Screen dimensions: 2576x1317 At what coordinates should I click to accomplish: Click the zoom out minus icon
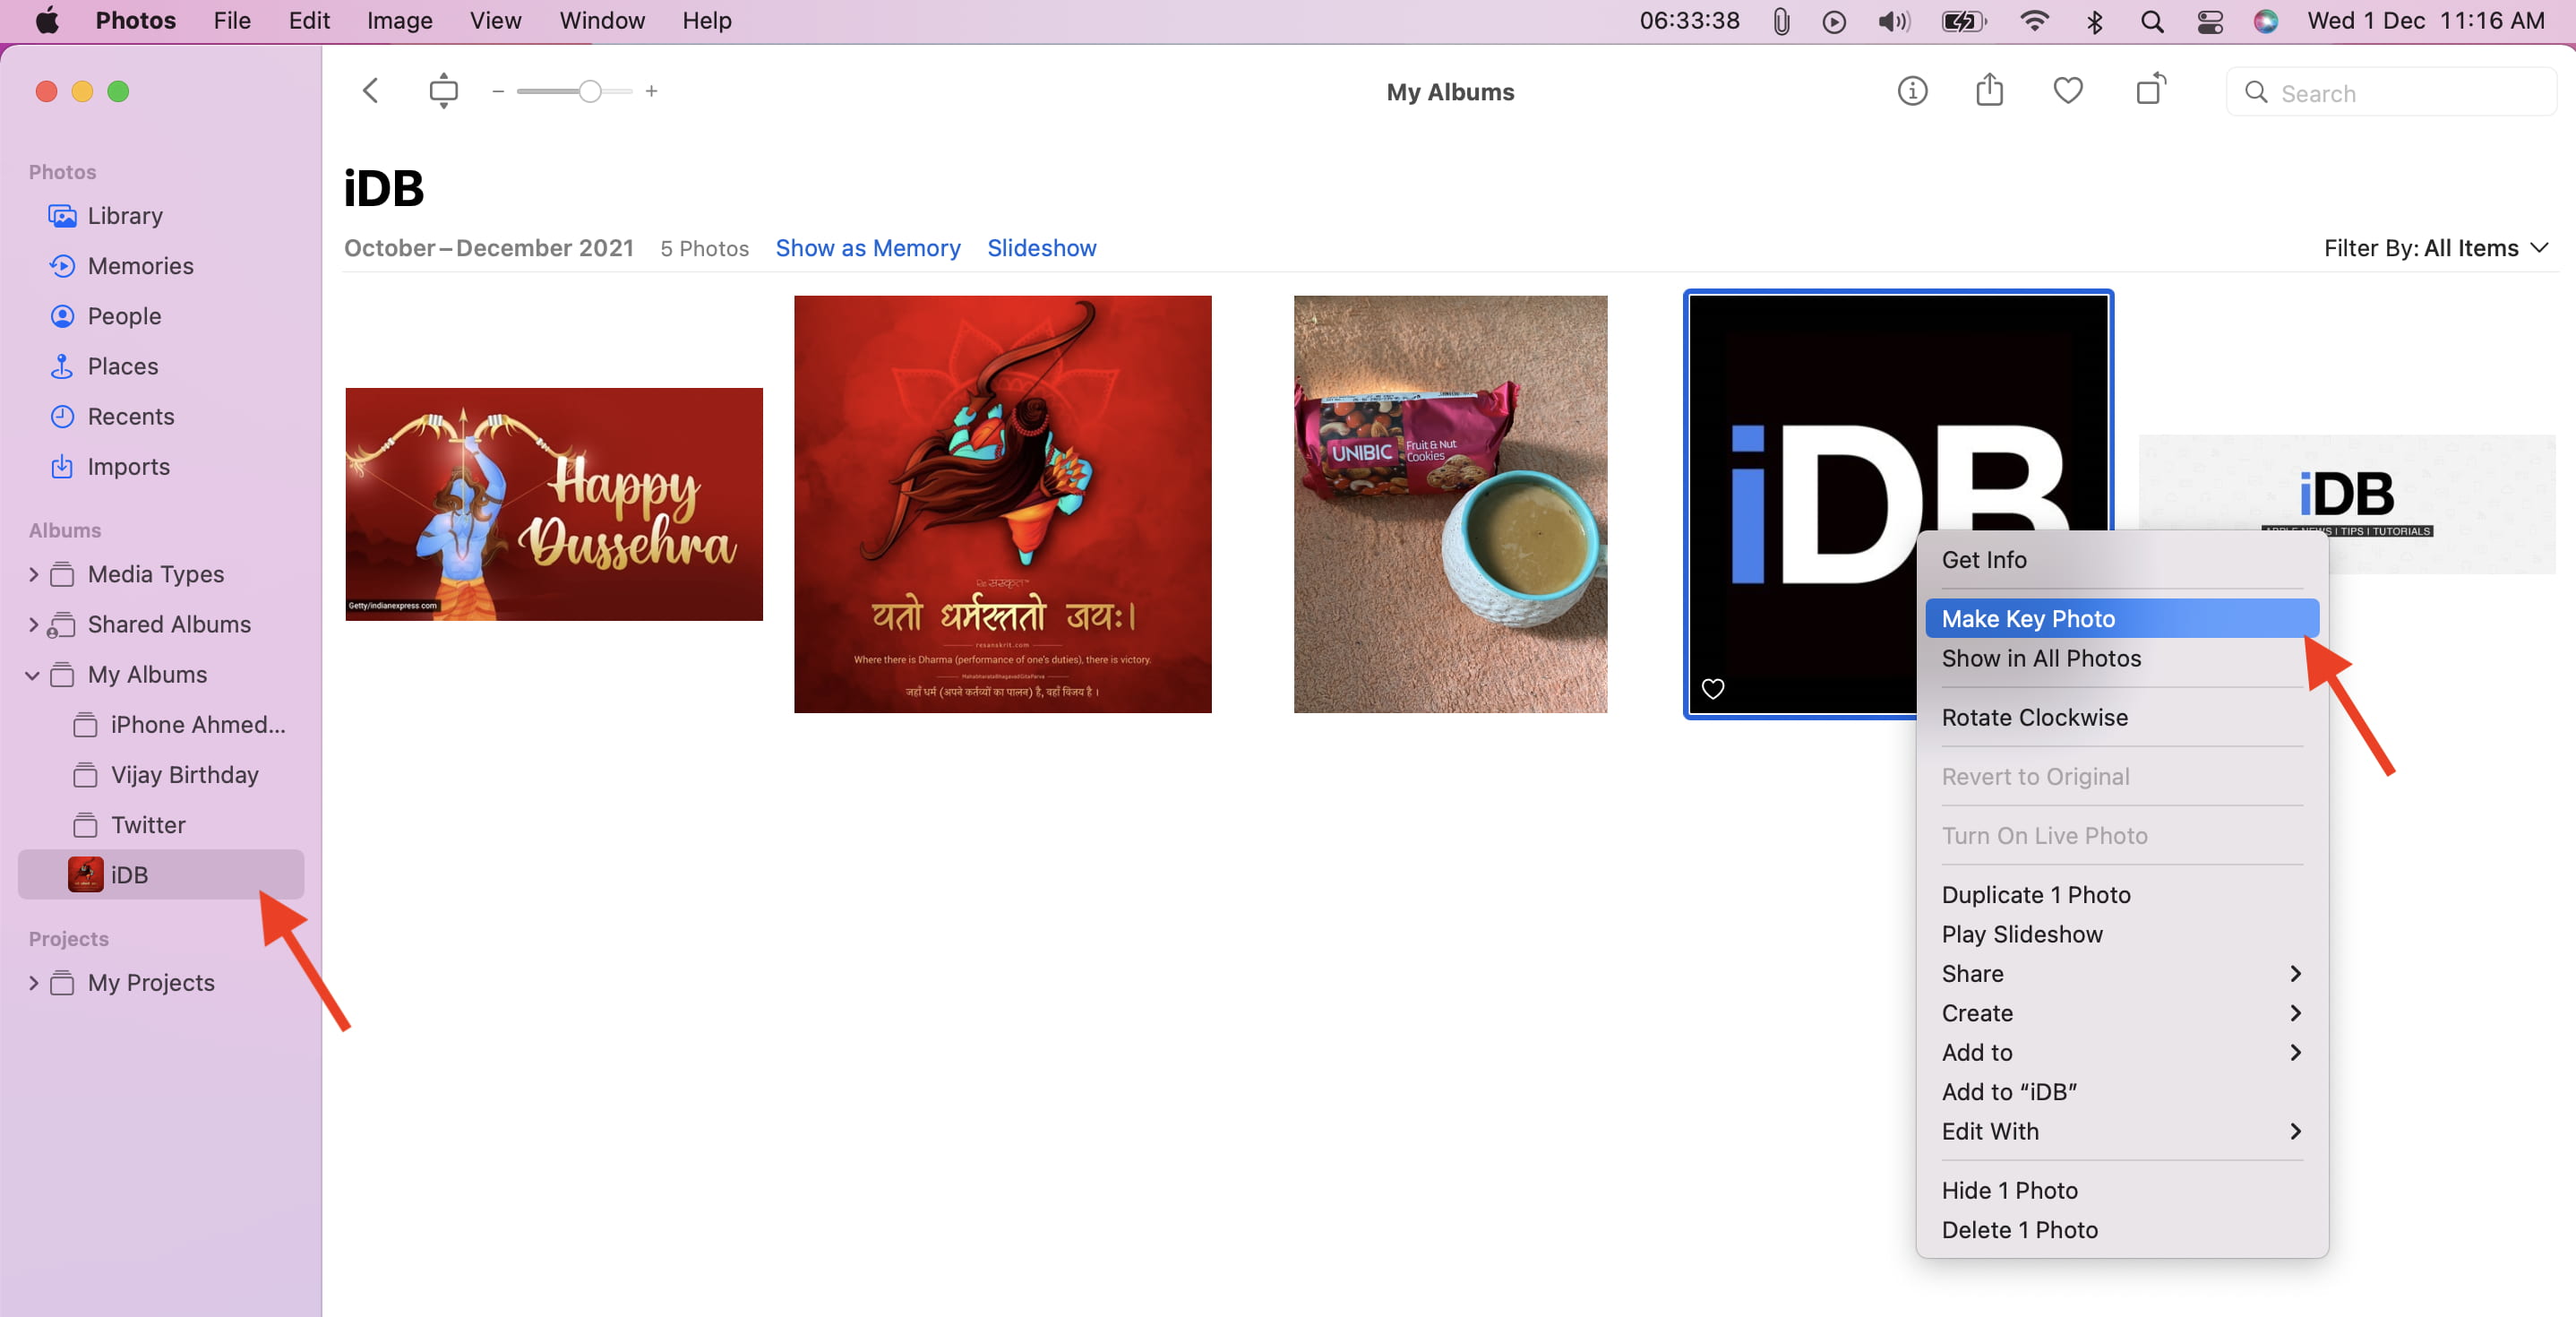click(498, 91)
